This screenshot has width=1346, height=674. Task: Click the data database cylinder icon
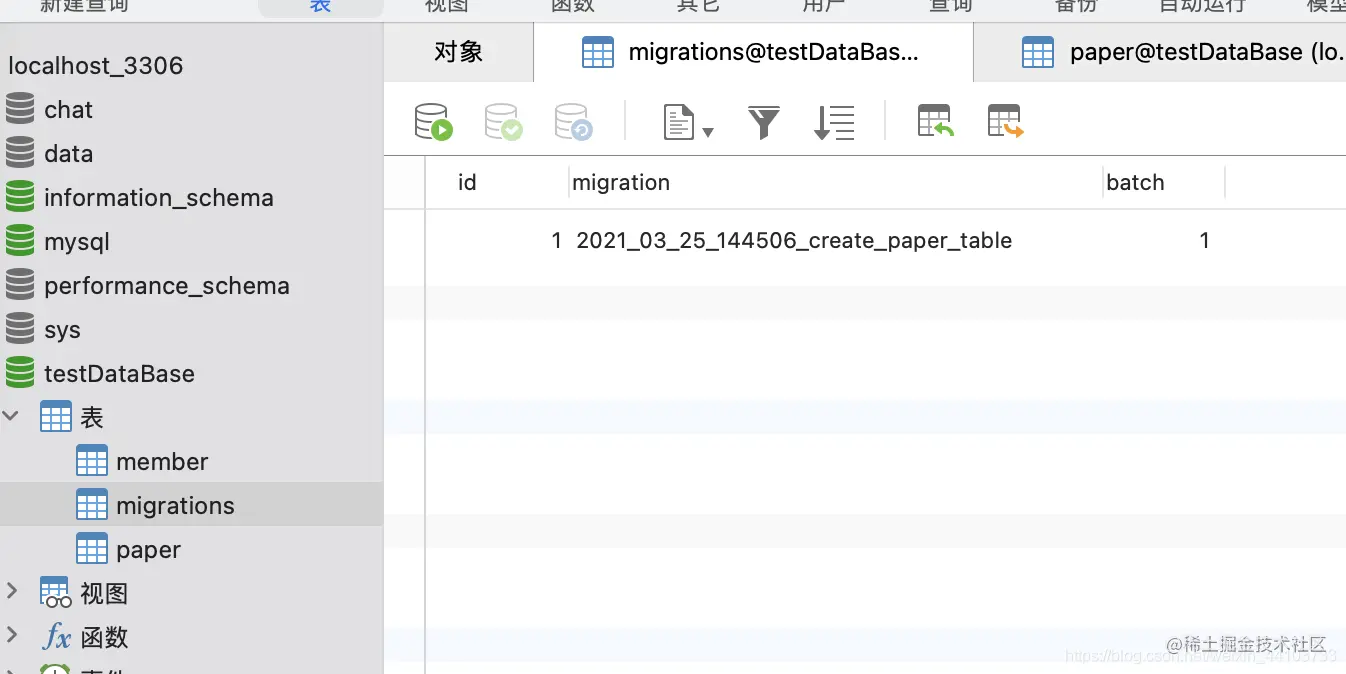coord(20,152)
